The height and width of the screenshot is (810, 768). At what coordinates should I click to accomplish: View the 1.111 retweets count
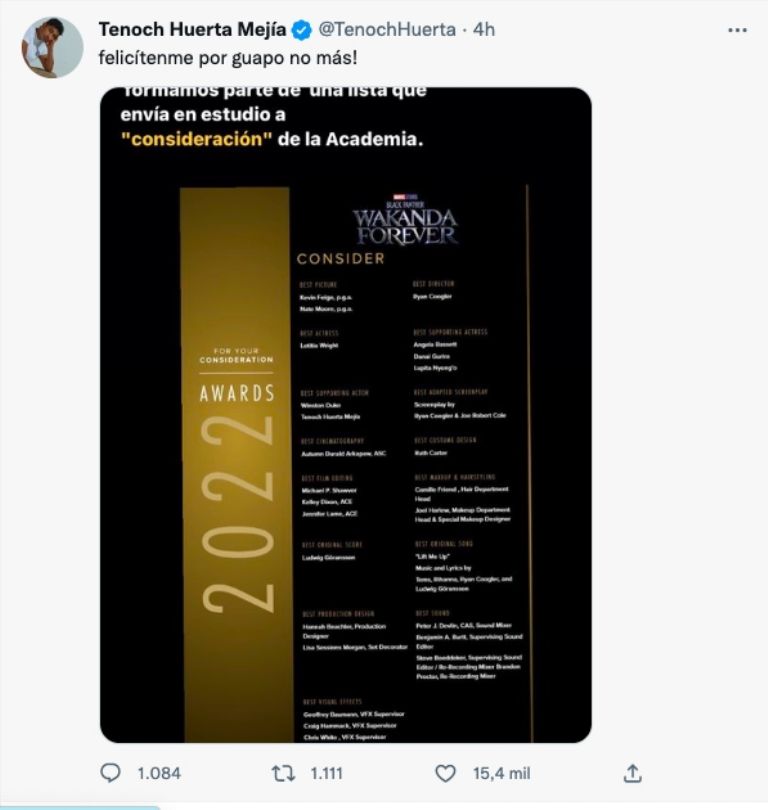329,773
